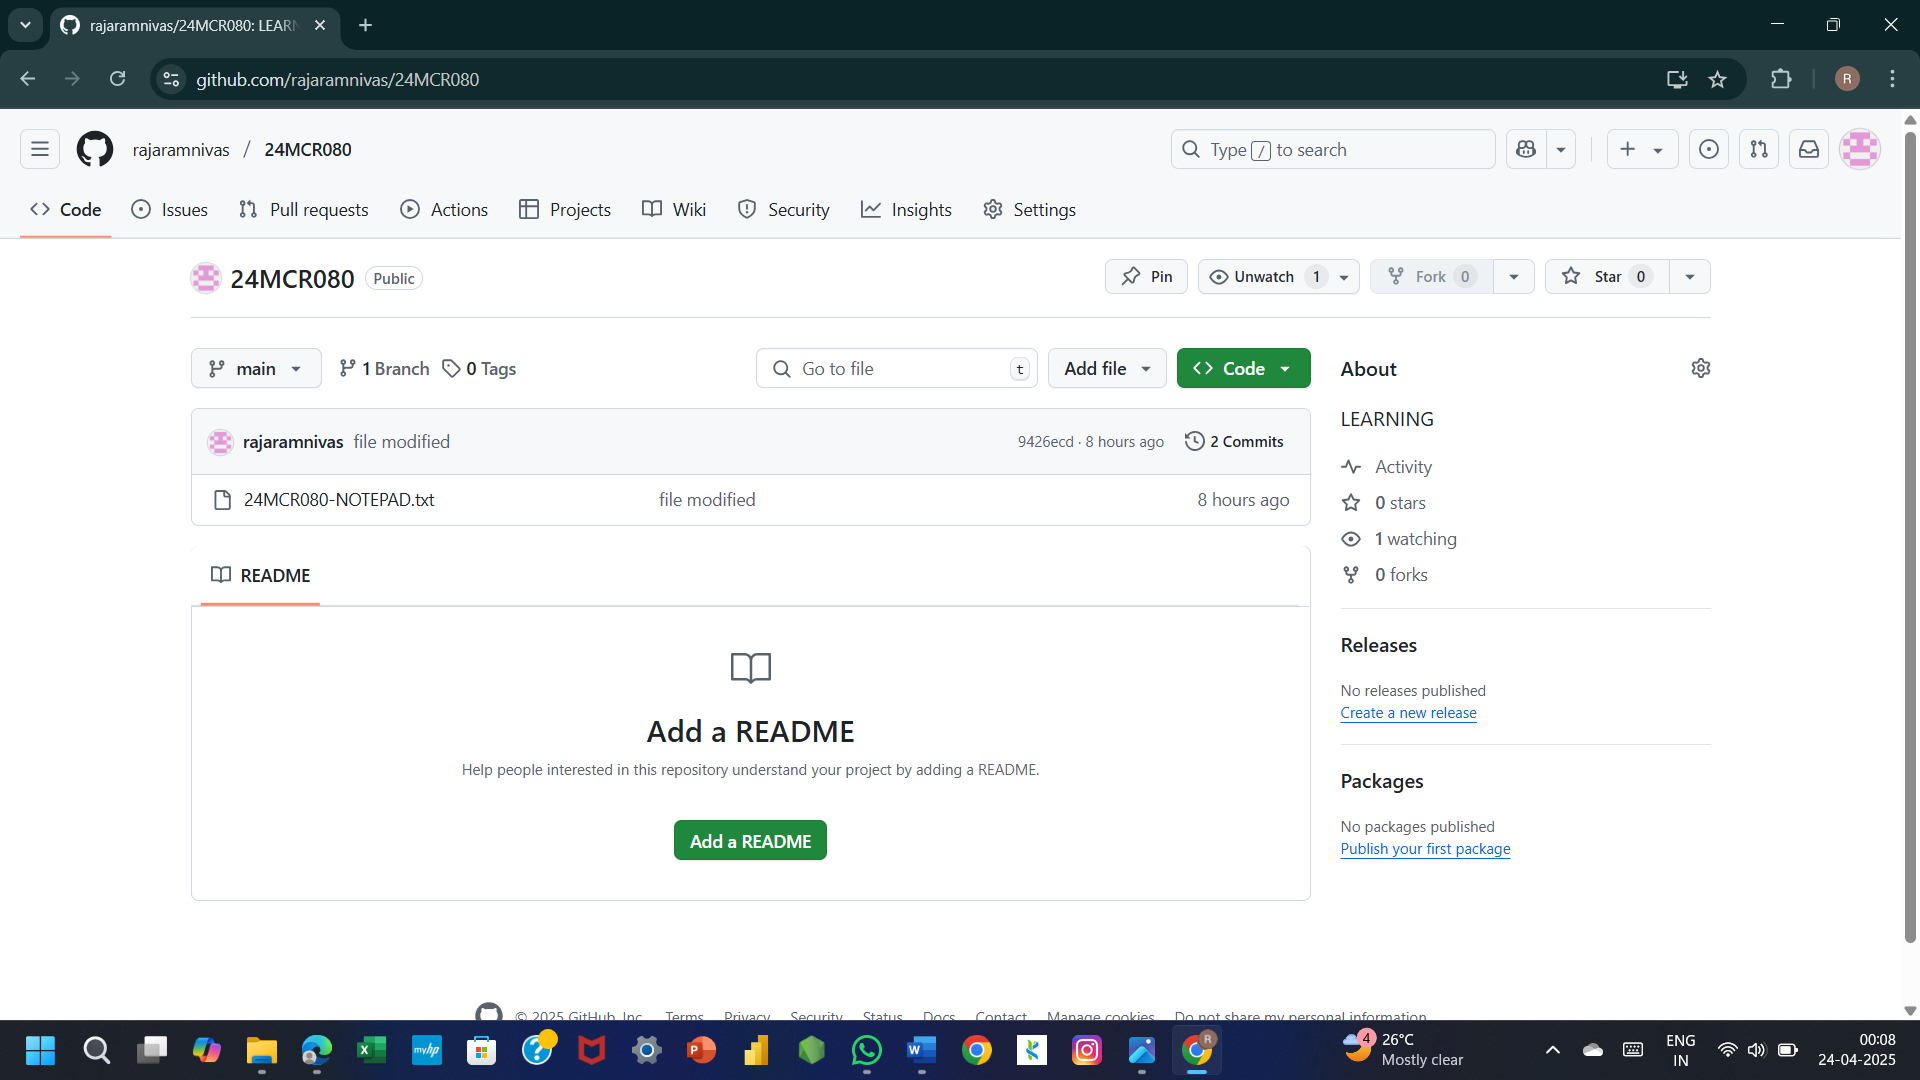1920x1080 pixels.
Task: Switch to the Code tab
Action: tap(66, 209)
